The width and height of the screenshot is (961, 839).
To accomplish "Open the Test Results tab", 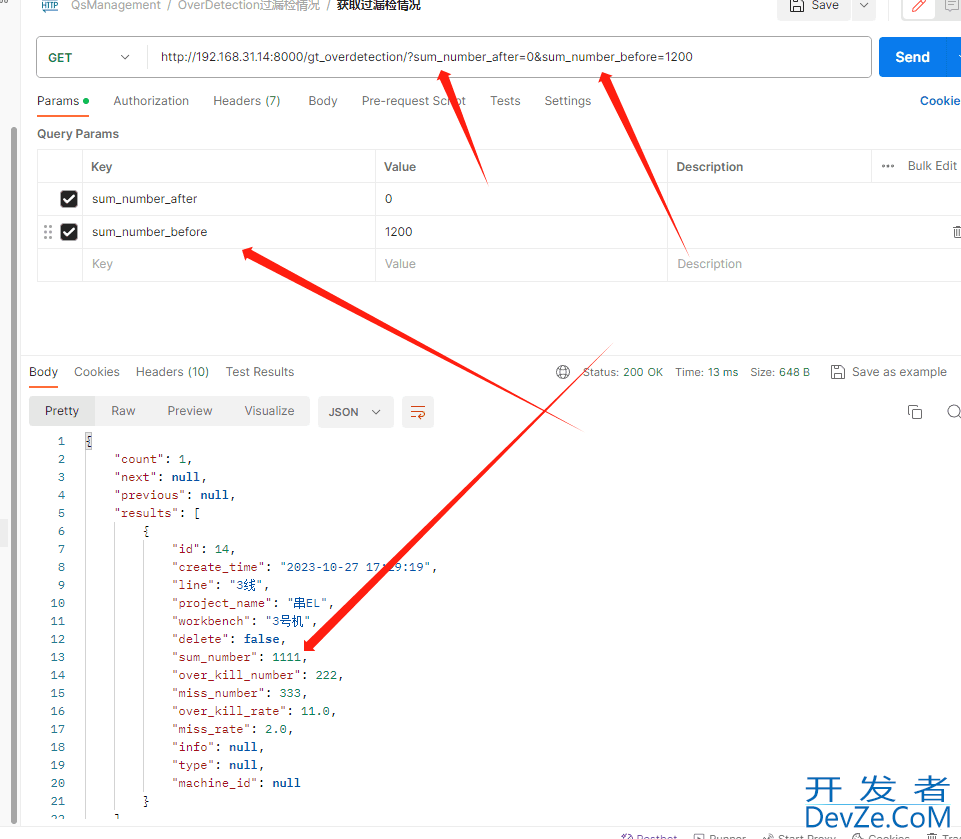I will pos(260,372).
